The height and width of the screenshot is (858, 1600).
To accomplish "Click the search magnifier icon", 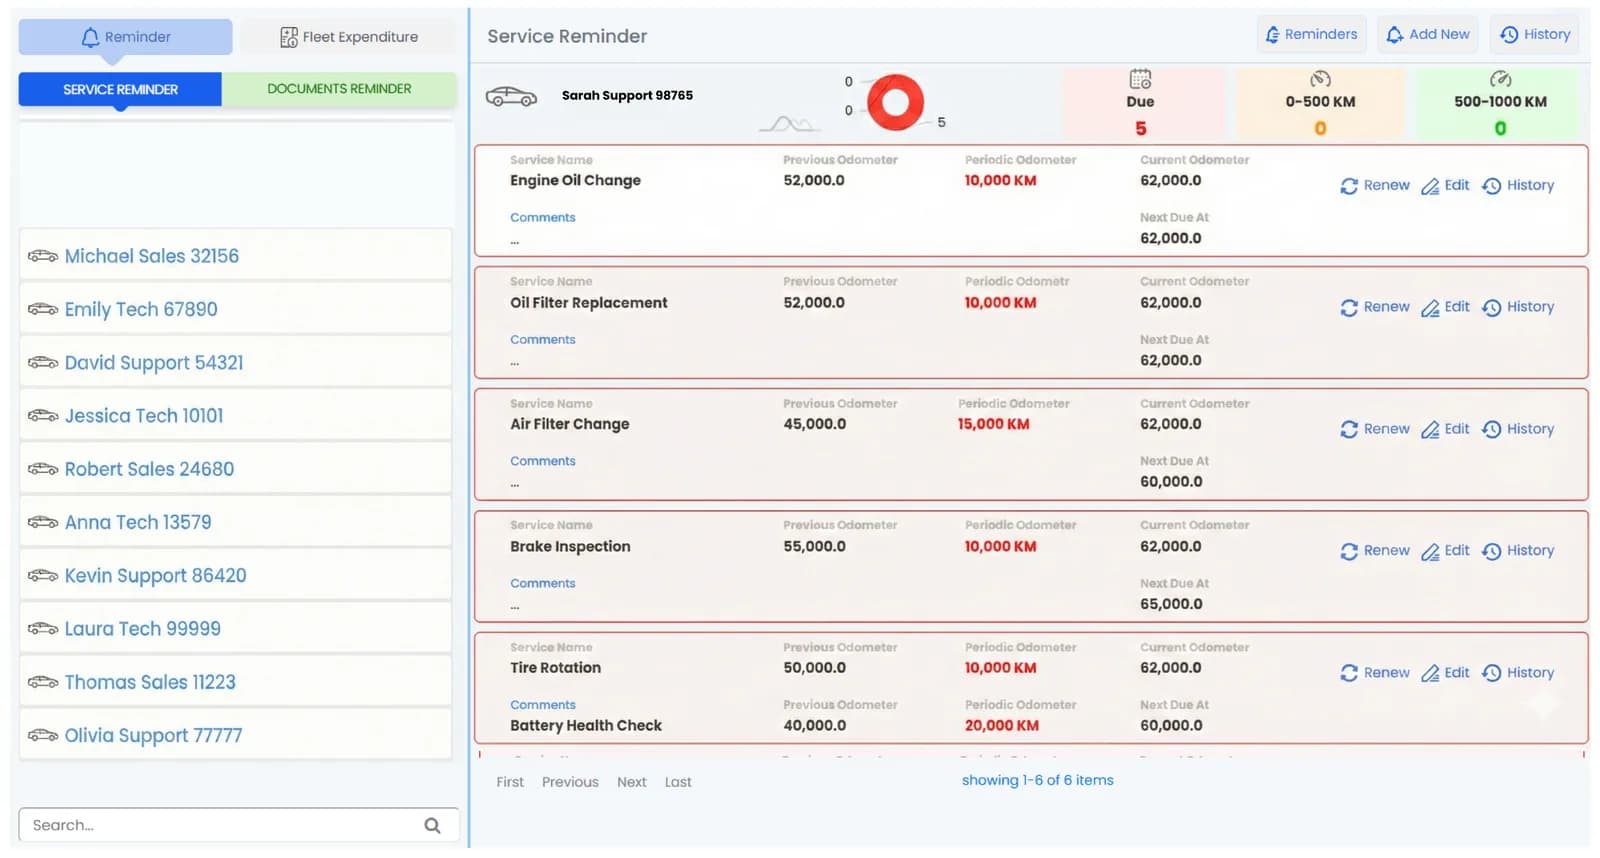I will (x=432, y=825).
